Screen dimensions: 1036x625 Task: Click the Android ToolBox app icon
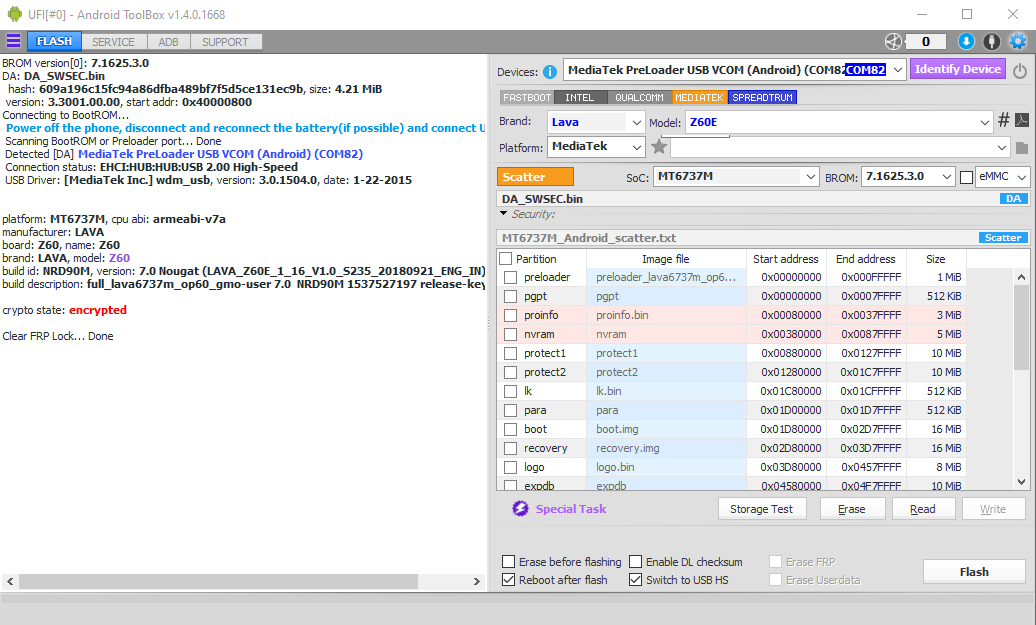coord(15,14)
